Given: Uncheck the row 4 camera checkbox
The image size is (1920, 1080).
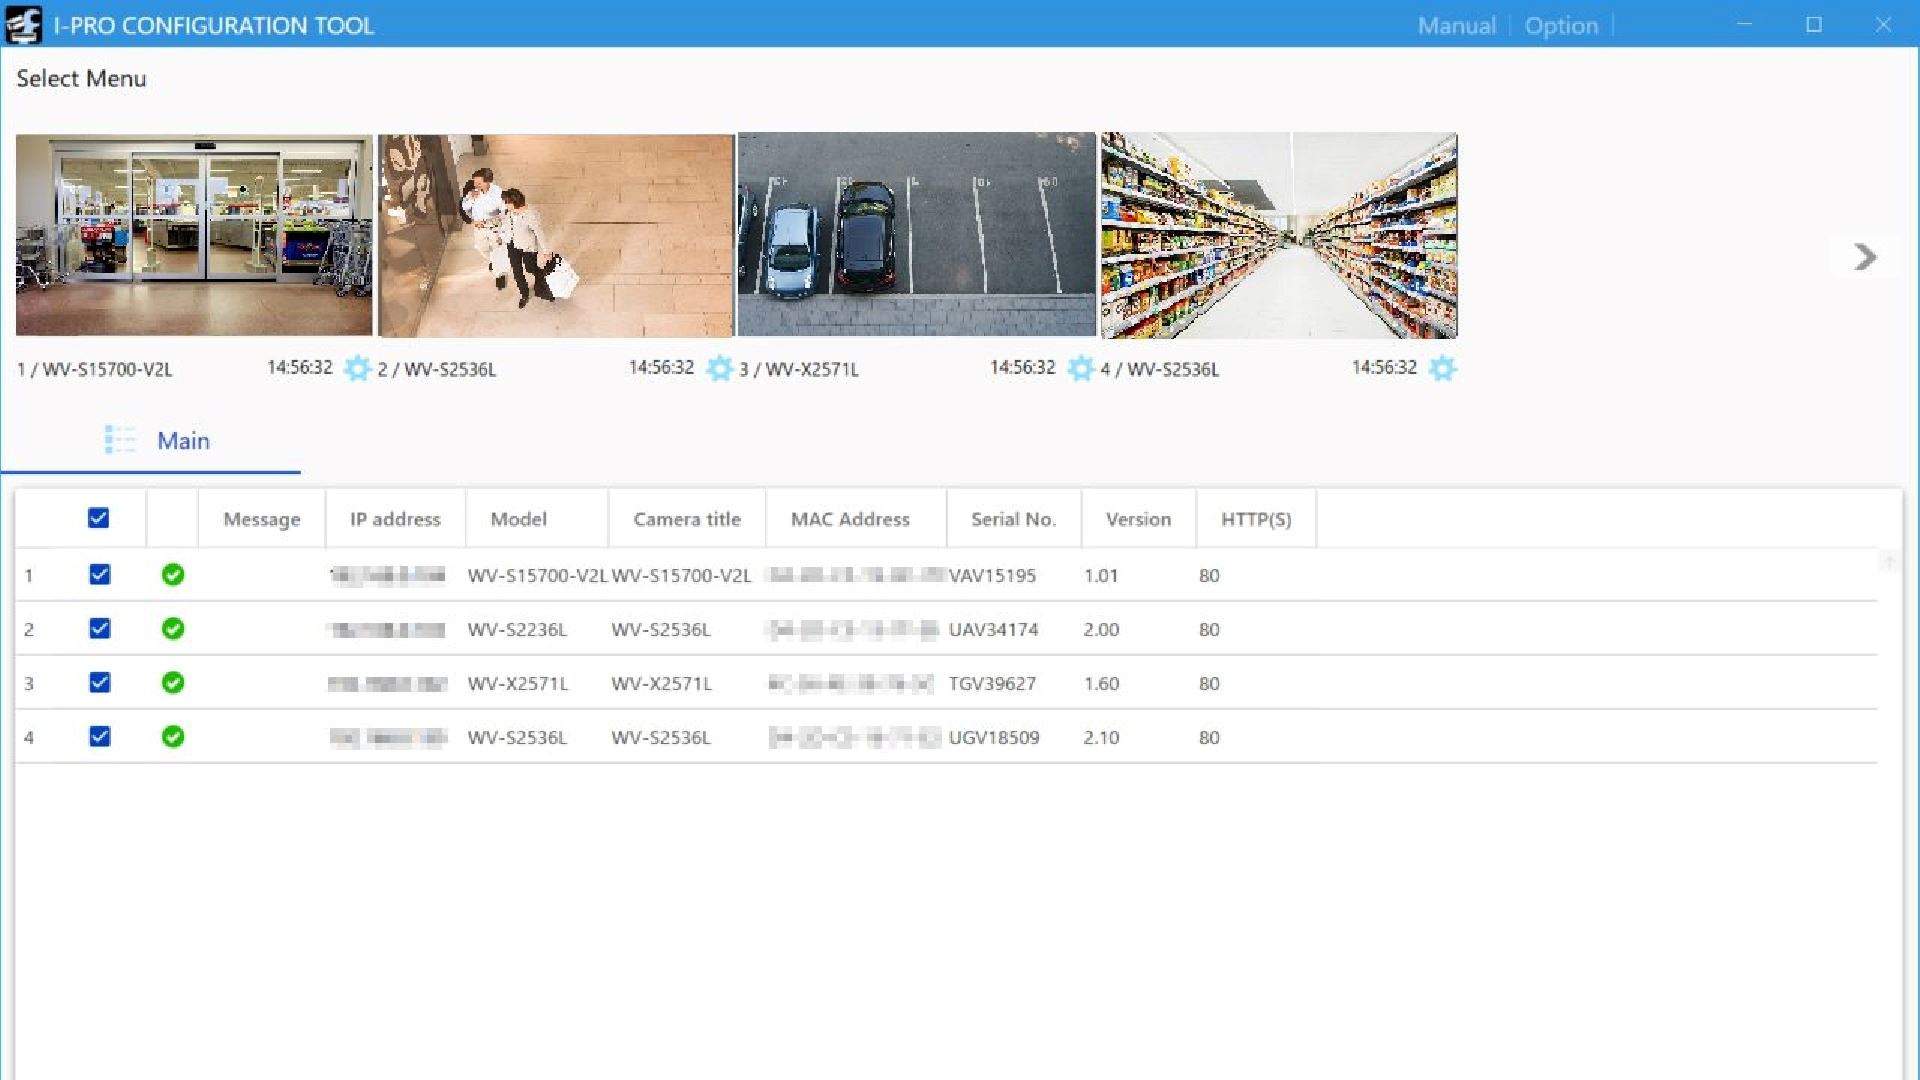Looking at the screenshot, I should pyautogui.click(x=99, y=736).
